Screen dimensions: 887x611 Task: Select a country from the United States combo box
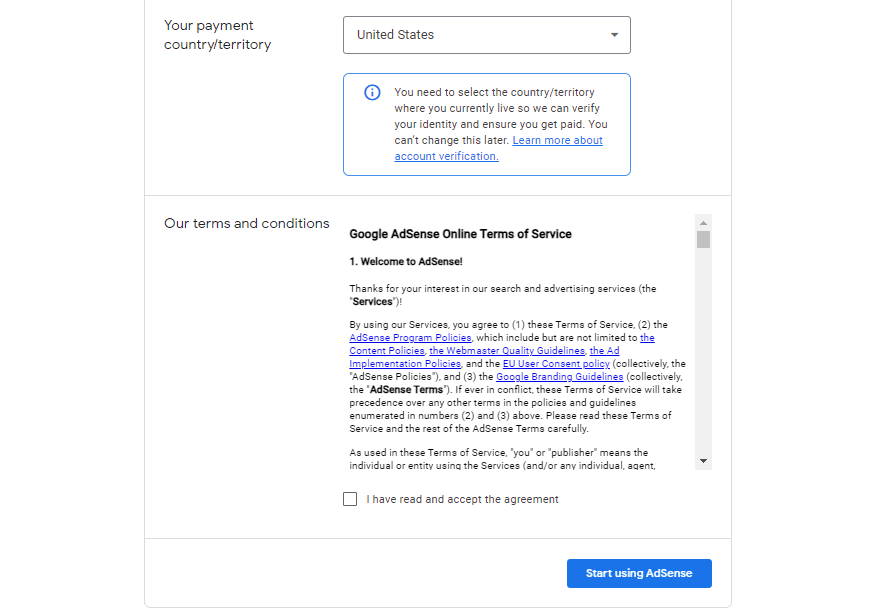(x=487, y=34)
